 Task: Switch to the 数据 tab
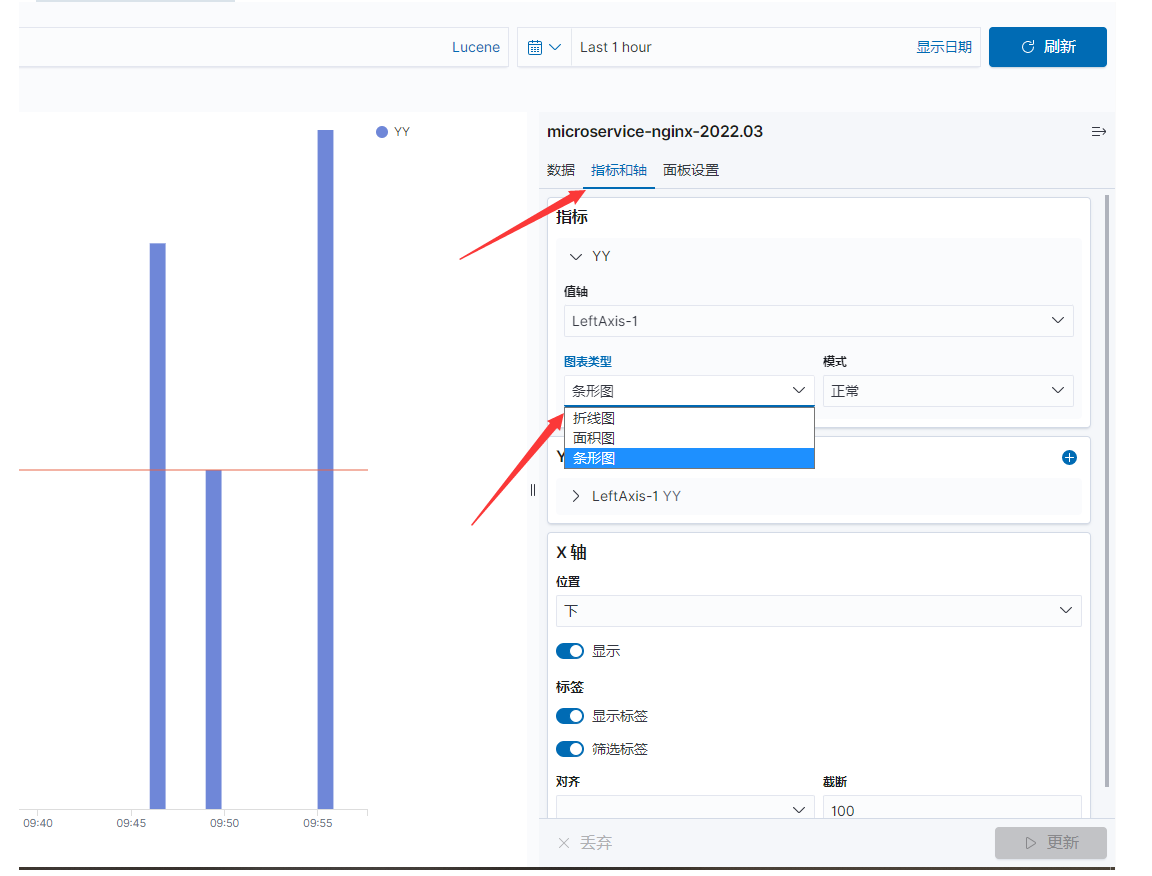click(561, 170)
